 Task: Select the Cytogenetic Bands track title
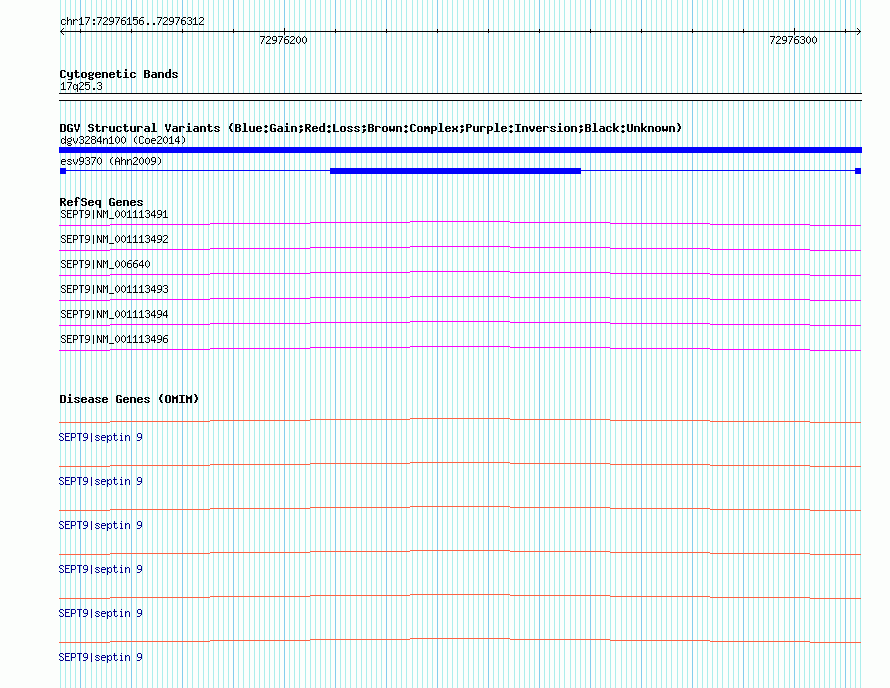[119, 74]
